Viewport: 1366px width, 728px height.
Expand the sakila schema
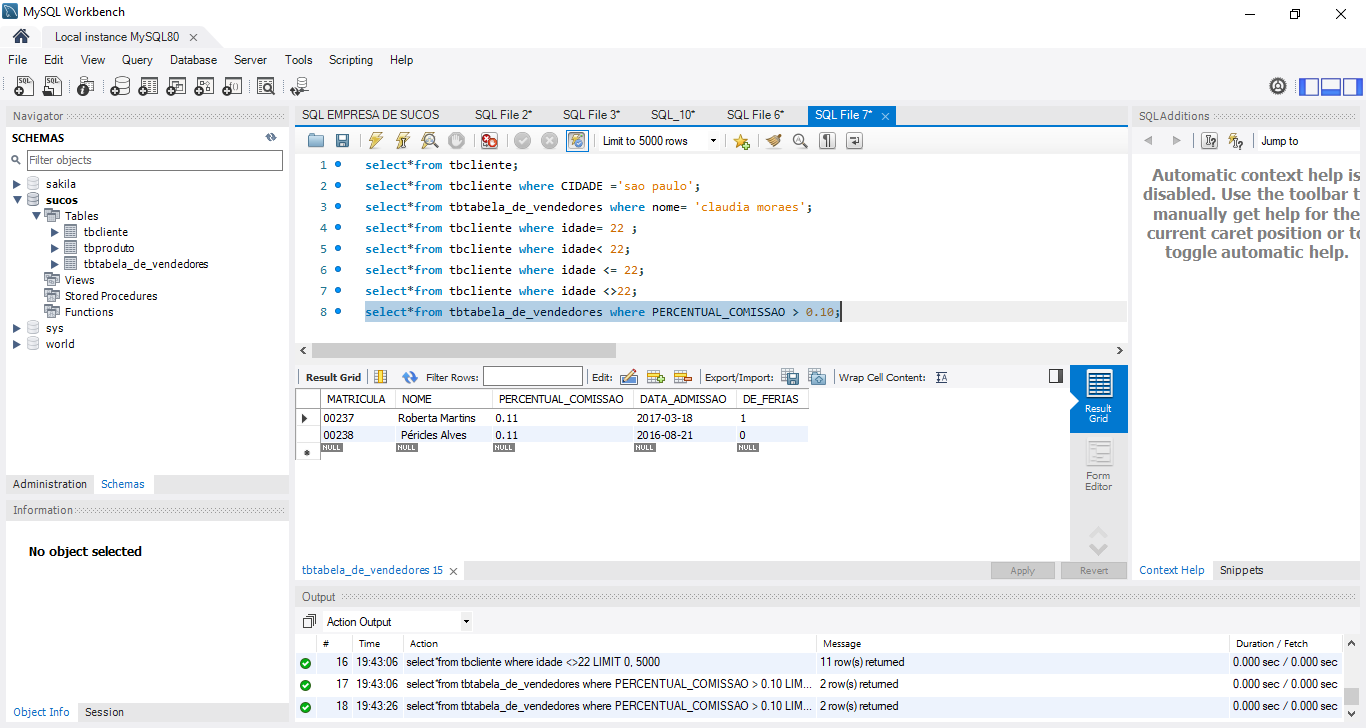pos(17,184)
